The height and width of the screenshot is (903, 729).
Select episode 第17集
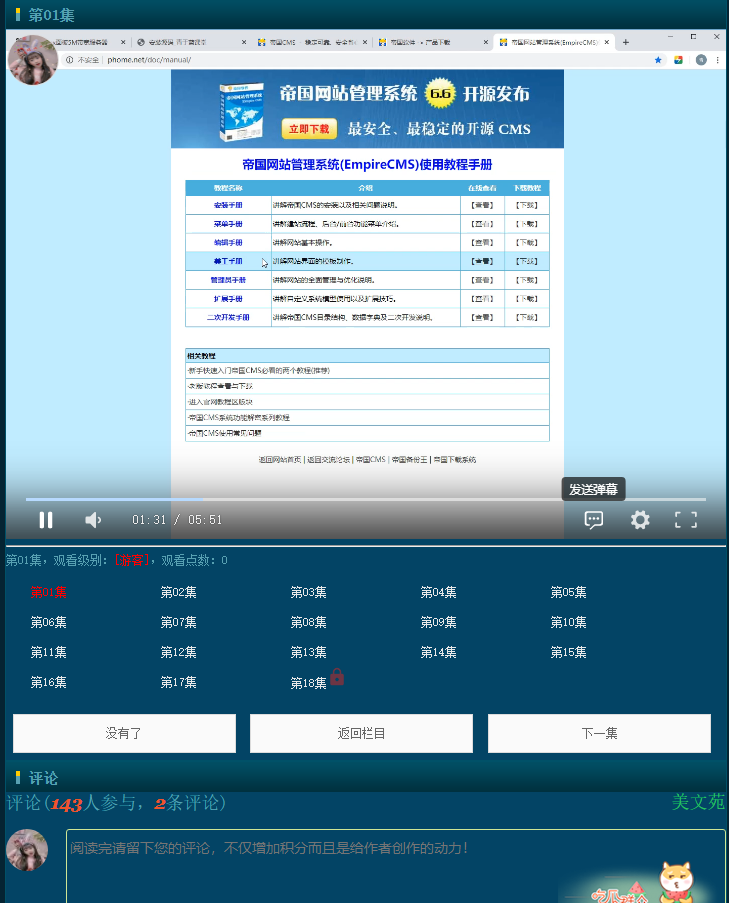click(x=179, y=682)
